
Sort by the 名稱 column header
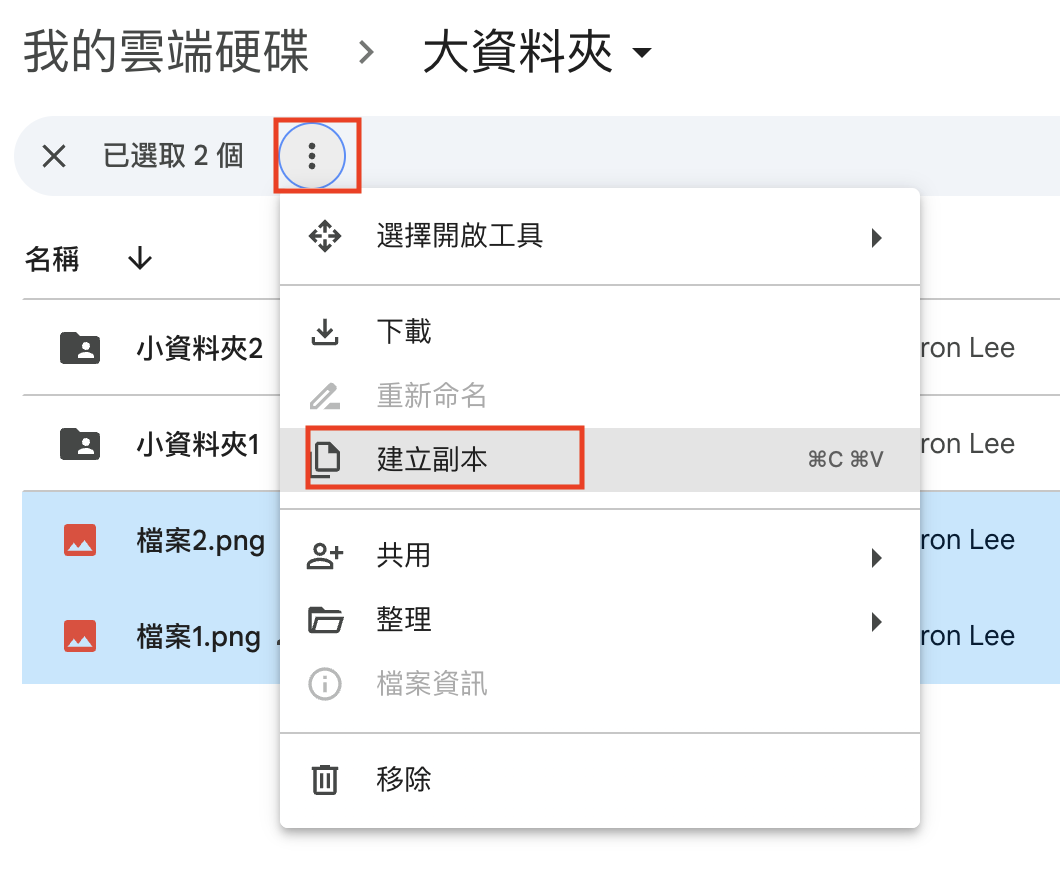52,260
